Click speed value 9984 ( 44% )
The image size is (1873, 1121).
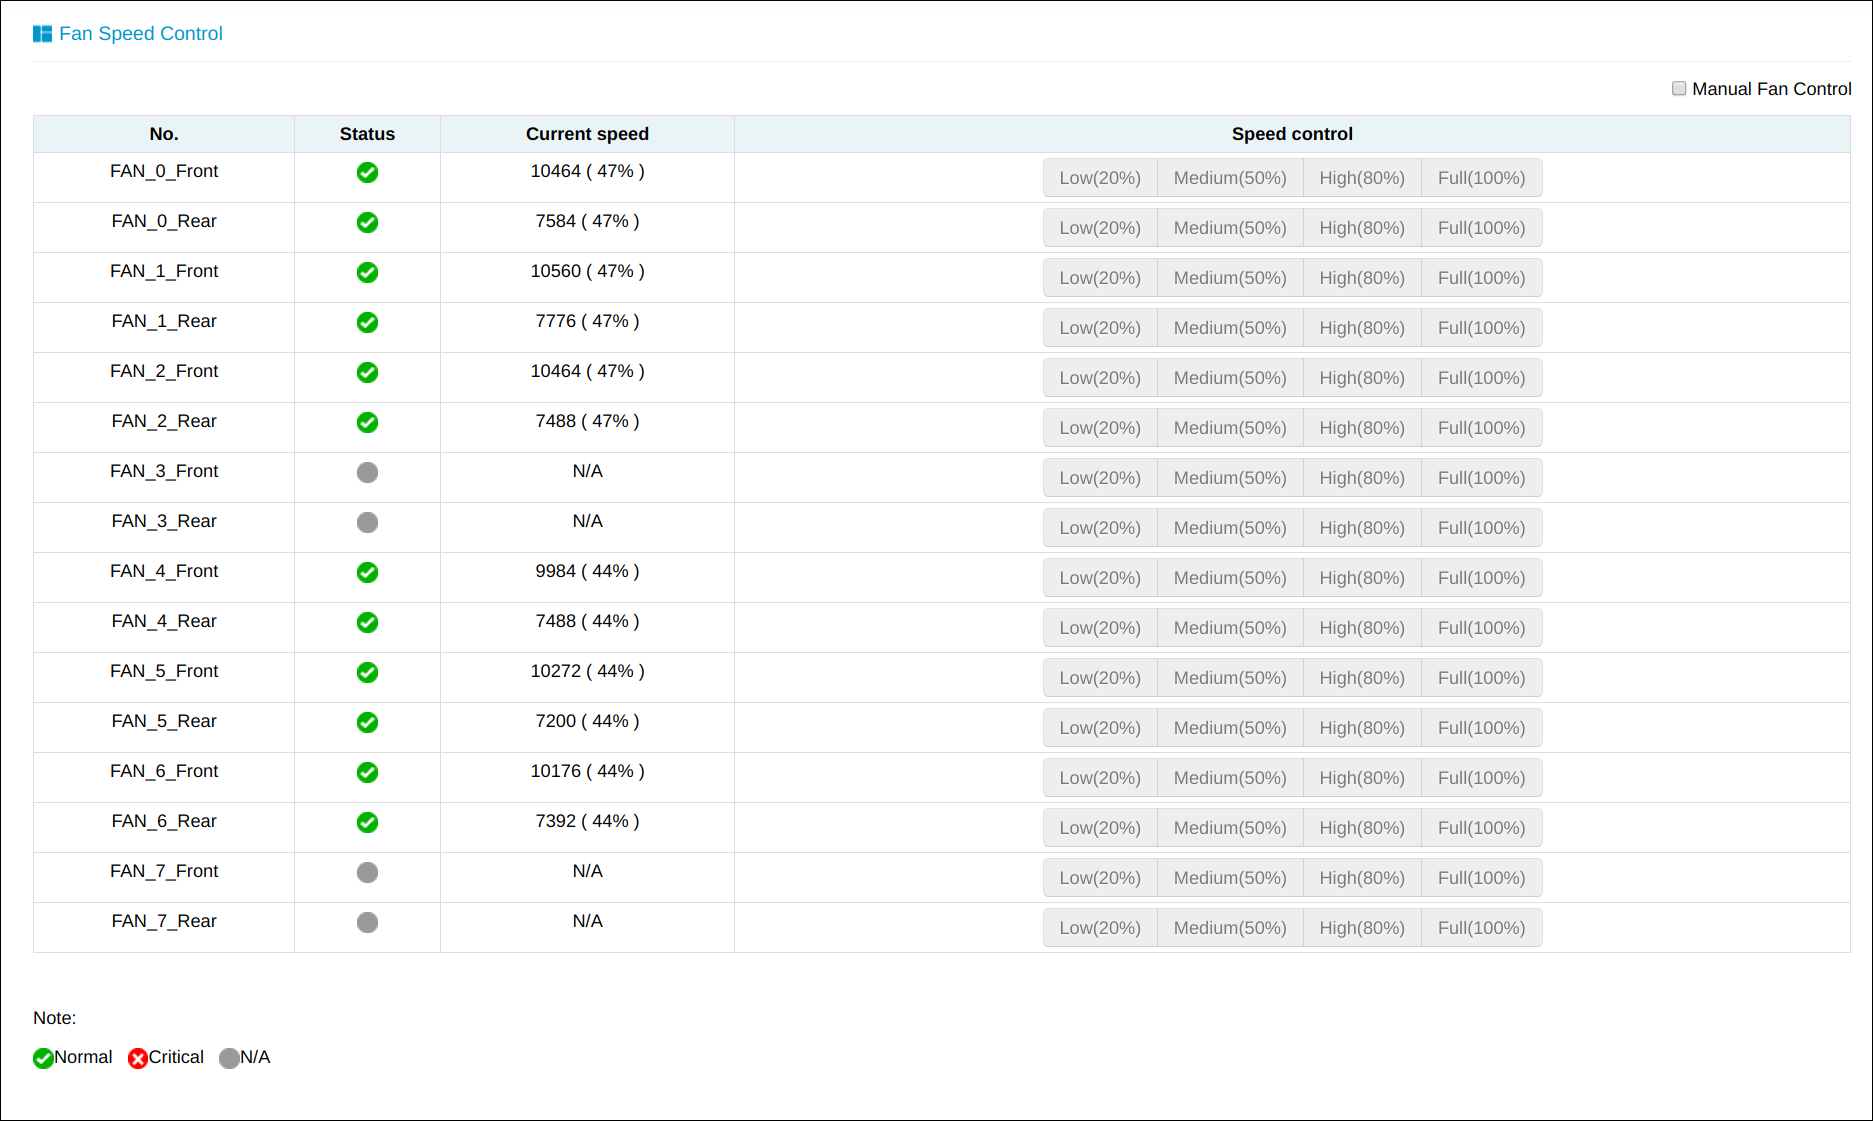pyautogui.click(x=587, y=571)
